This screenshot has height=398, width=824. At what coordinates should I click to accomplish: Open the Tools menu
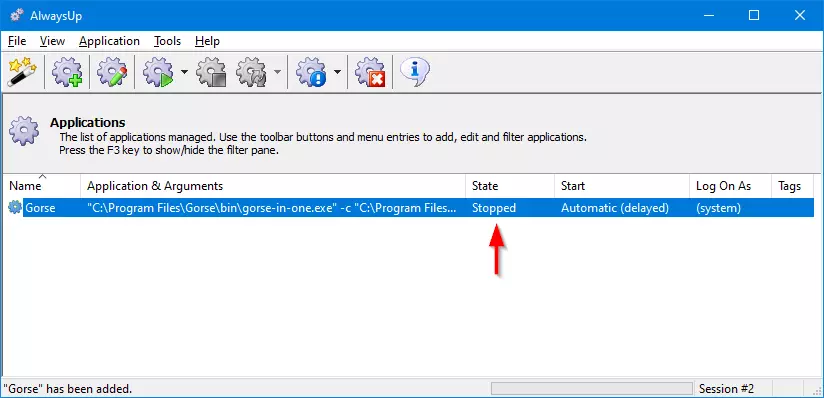(x=167, y=41)
